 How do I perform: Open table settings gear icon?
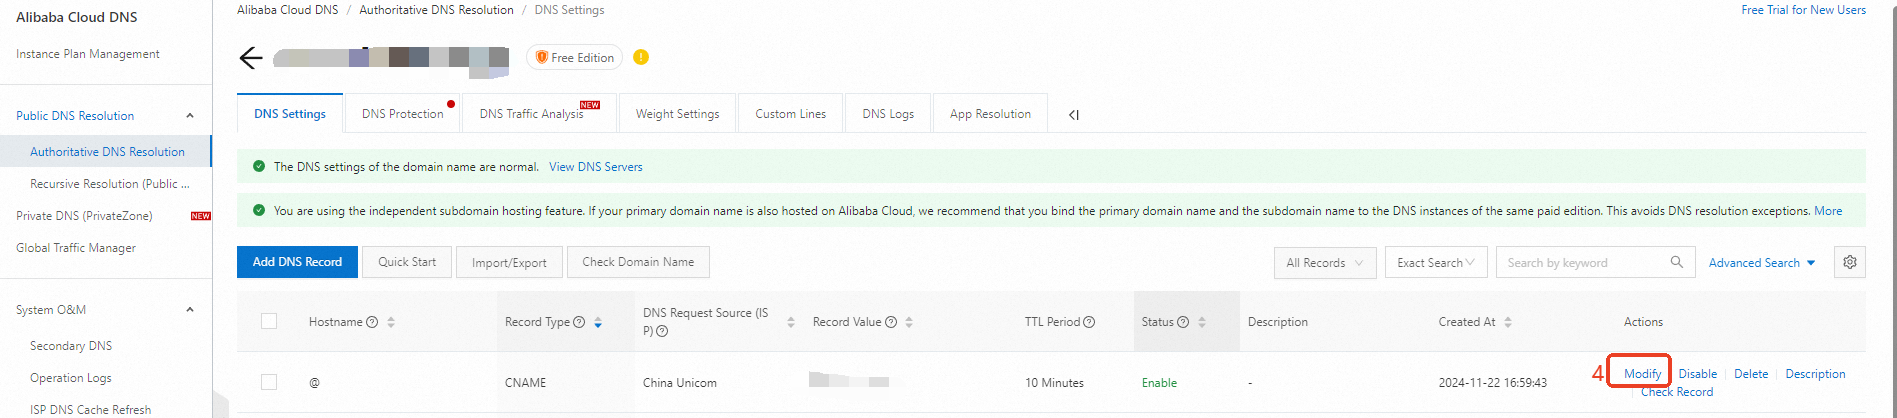coord(1850,262)
